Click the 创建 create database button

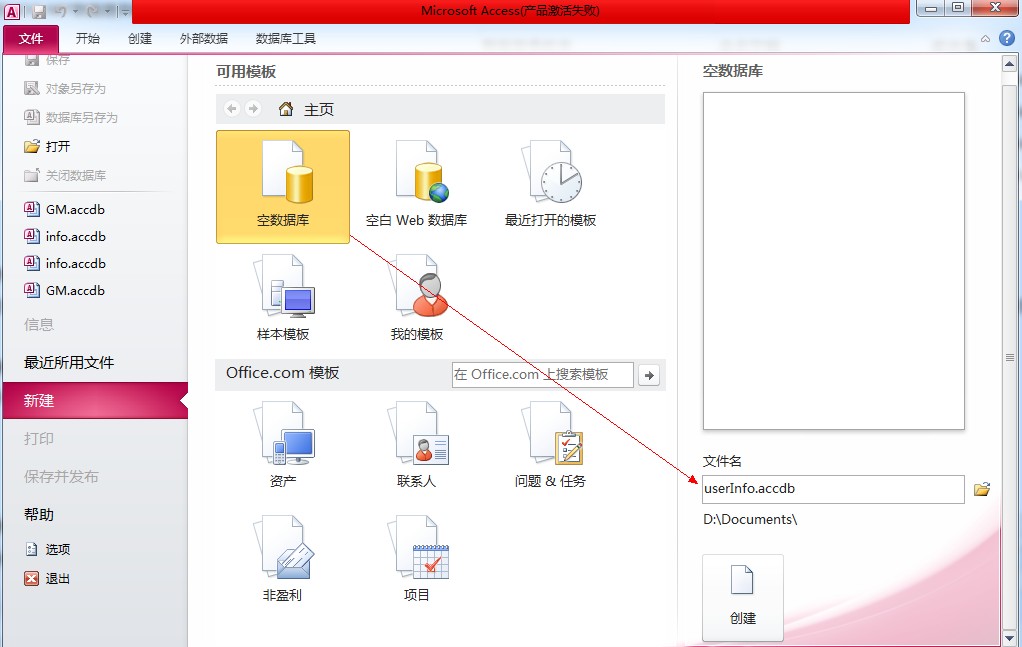742,597
